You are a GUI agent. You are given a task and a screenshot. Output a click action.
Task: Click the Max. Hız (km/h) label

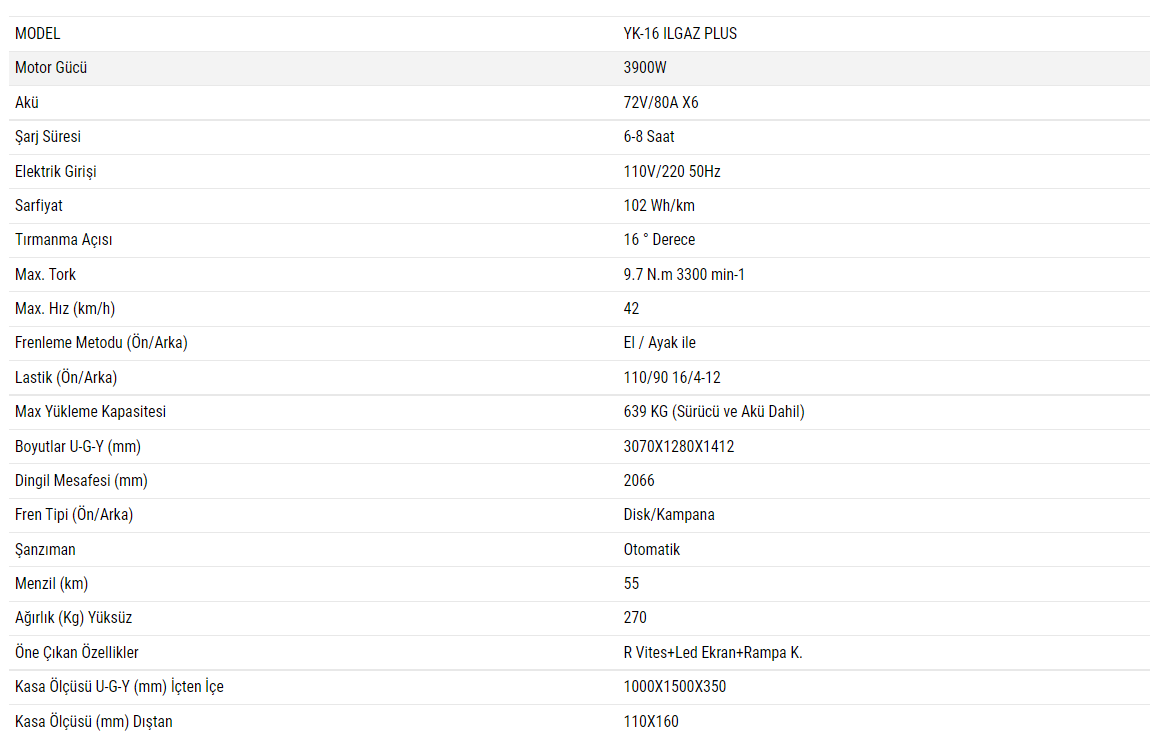click(72, 309)
